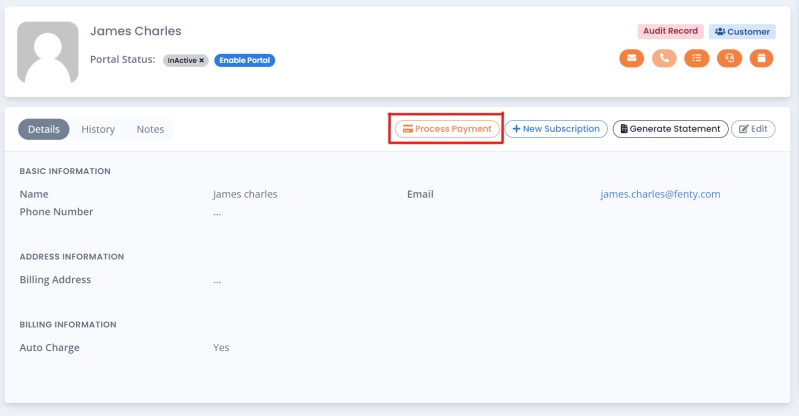Create a New Subscription
This screenshot has height=416, width=799.
556,129
